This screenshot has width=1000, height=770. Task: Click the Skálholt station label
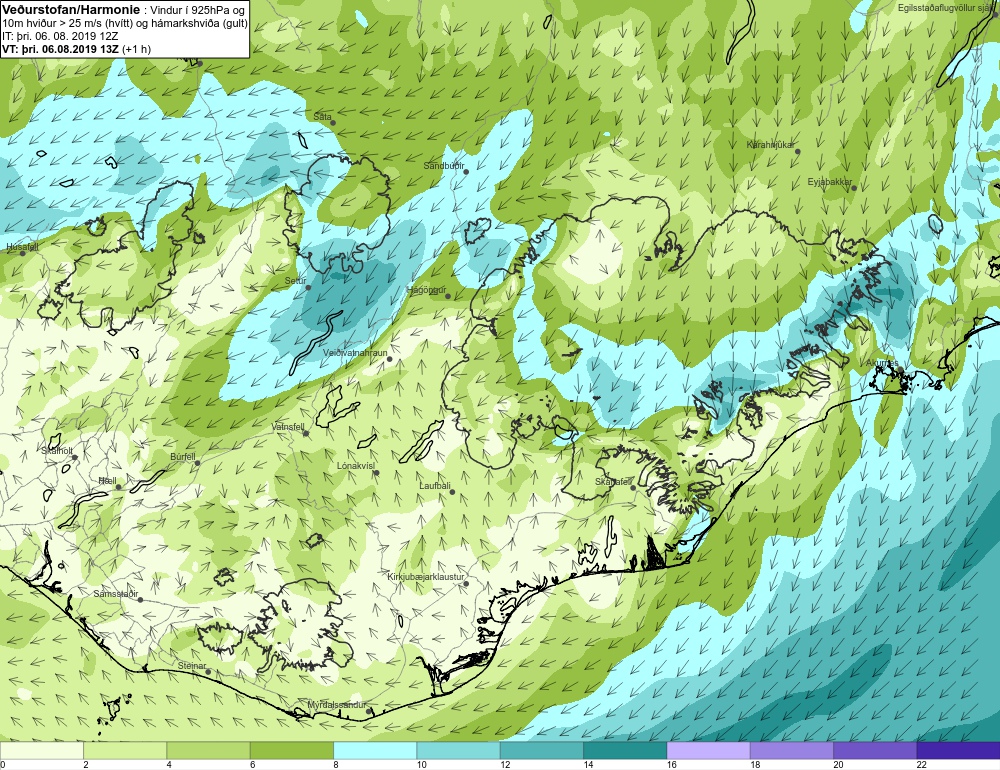point(57,450)
